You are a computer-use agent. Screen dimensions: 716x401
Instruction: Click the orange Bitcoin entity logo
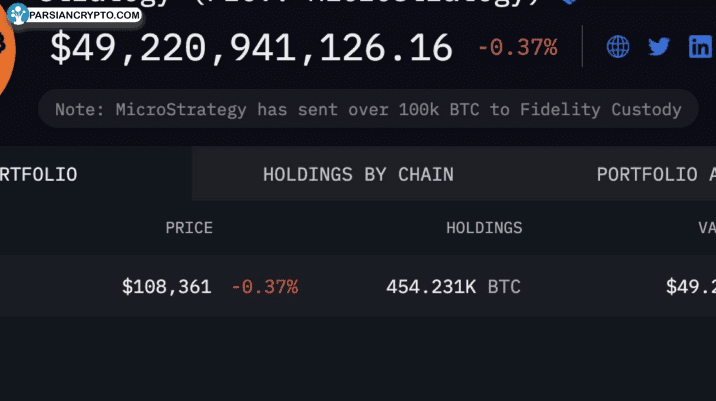7,48
